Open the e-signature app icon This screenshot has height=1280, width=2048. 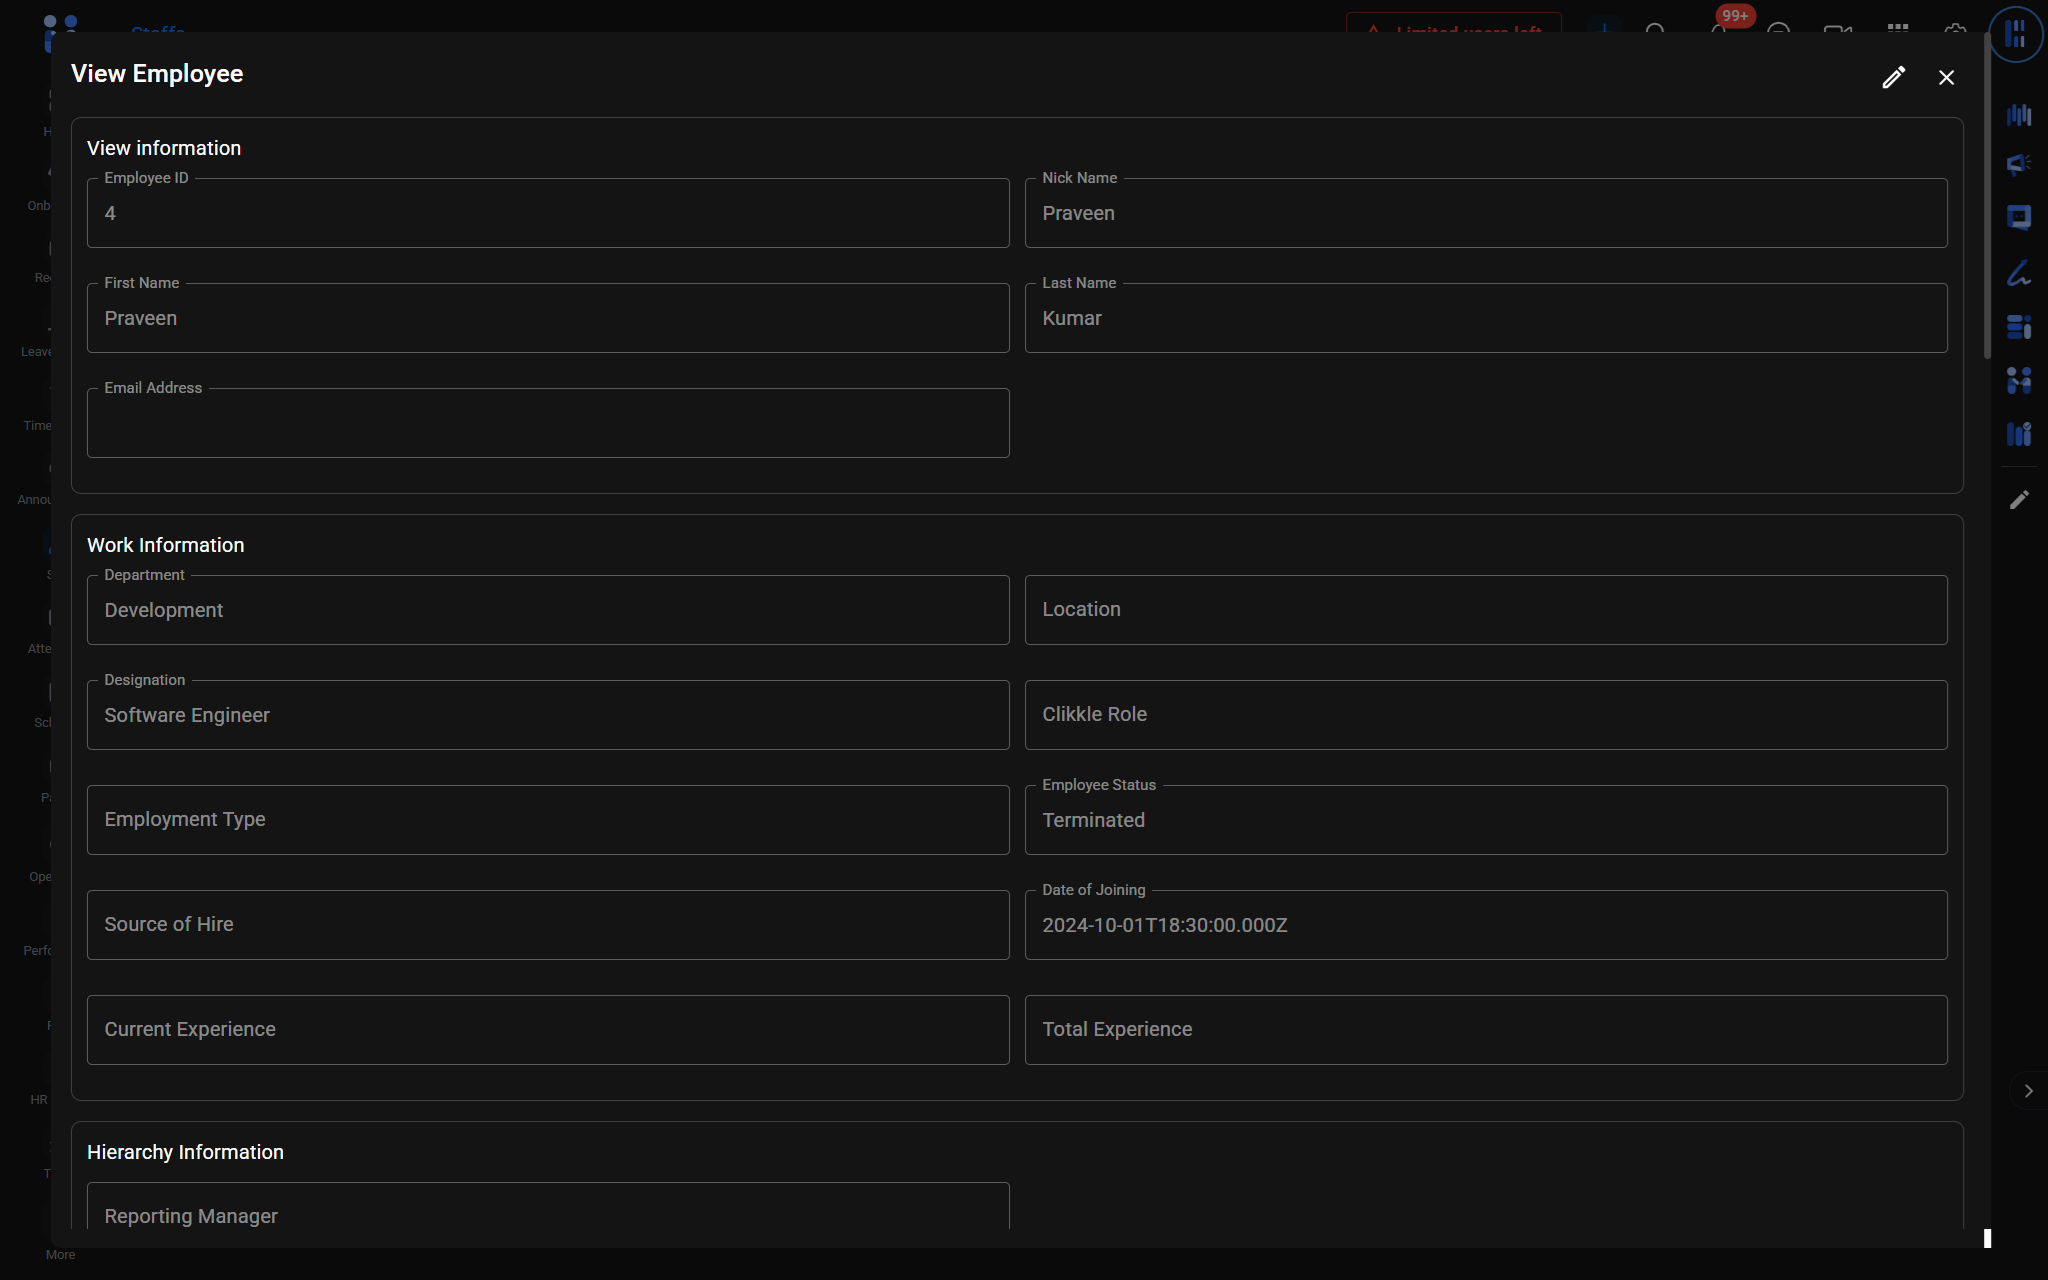click(2018, 273)
